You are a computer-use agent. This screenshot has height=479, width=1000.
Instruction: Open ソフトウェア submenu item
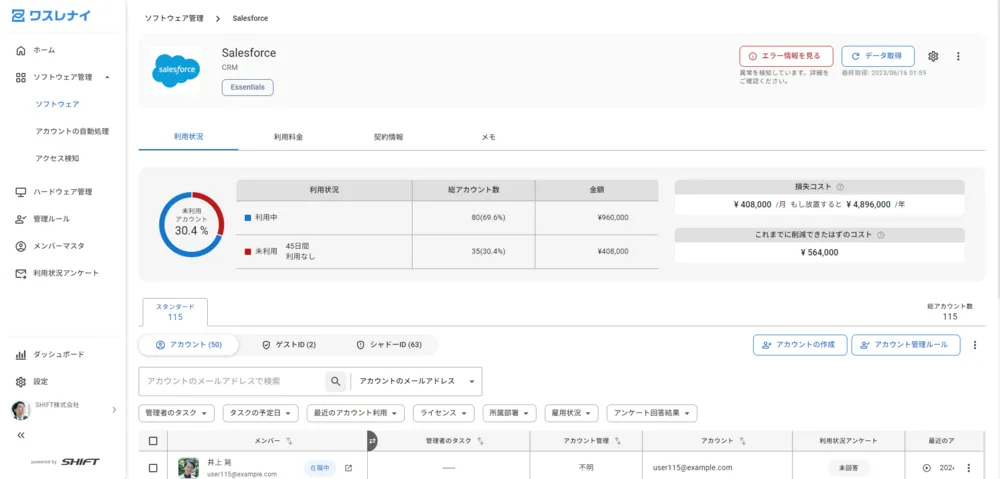pos(57,104)
